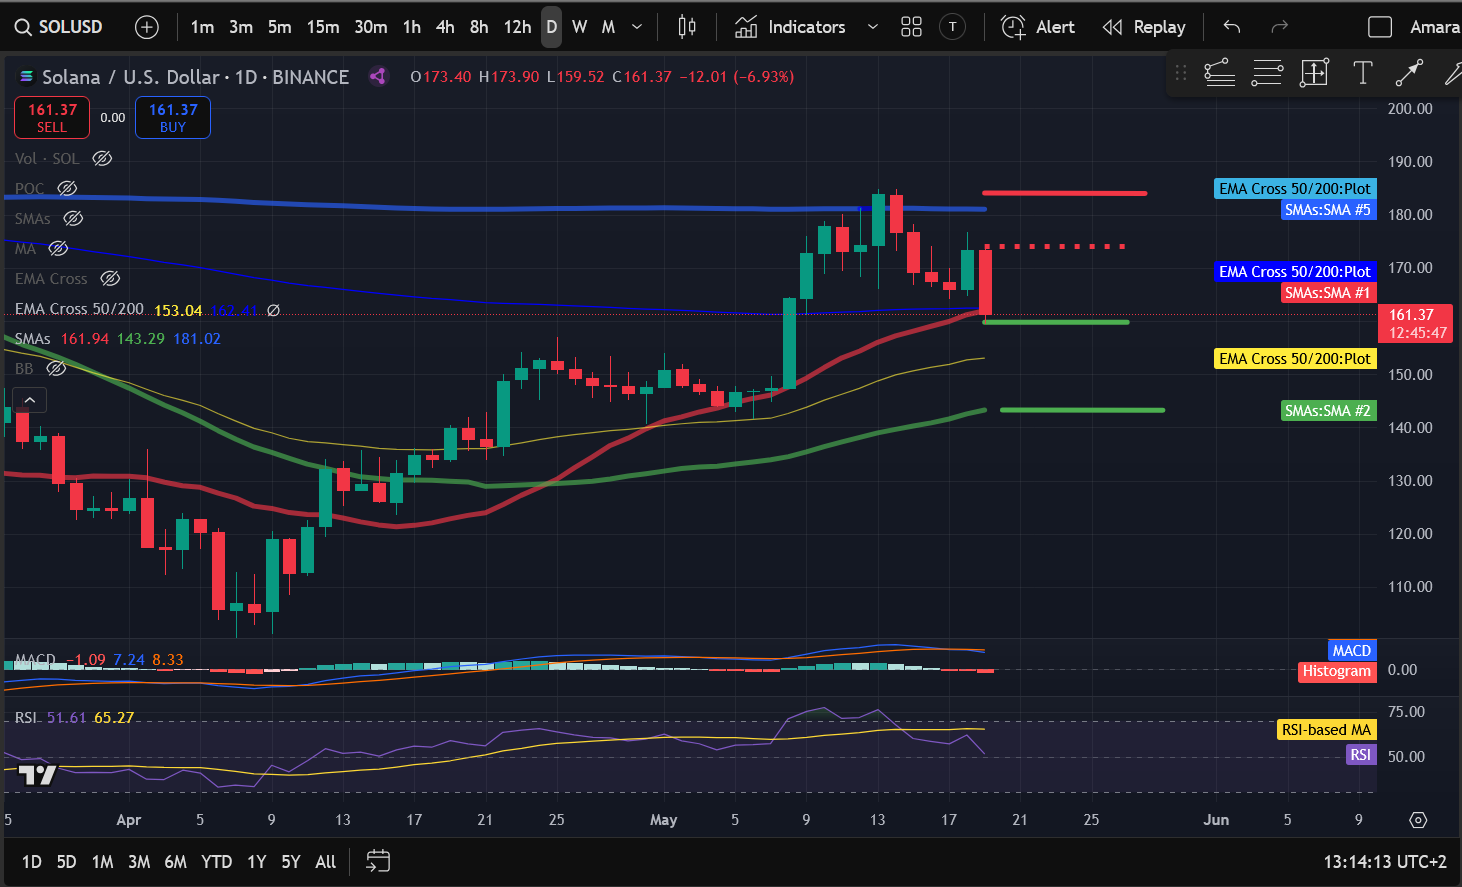Open the candlestick chart type selector
Image resolution: width=1462 pixels, height=887 pixels.
click(687, 27)
